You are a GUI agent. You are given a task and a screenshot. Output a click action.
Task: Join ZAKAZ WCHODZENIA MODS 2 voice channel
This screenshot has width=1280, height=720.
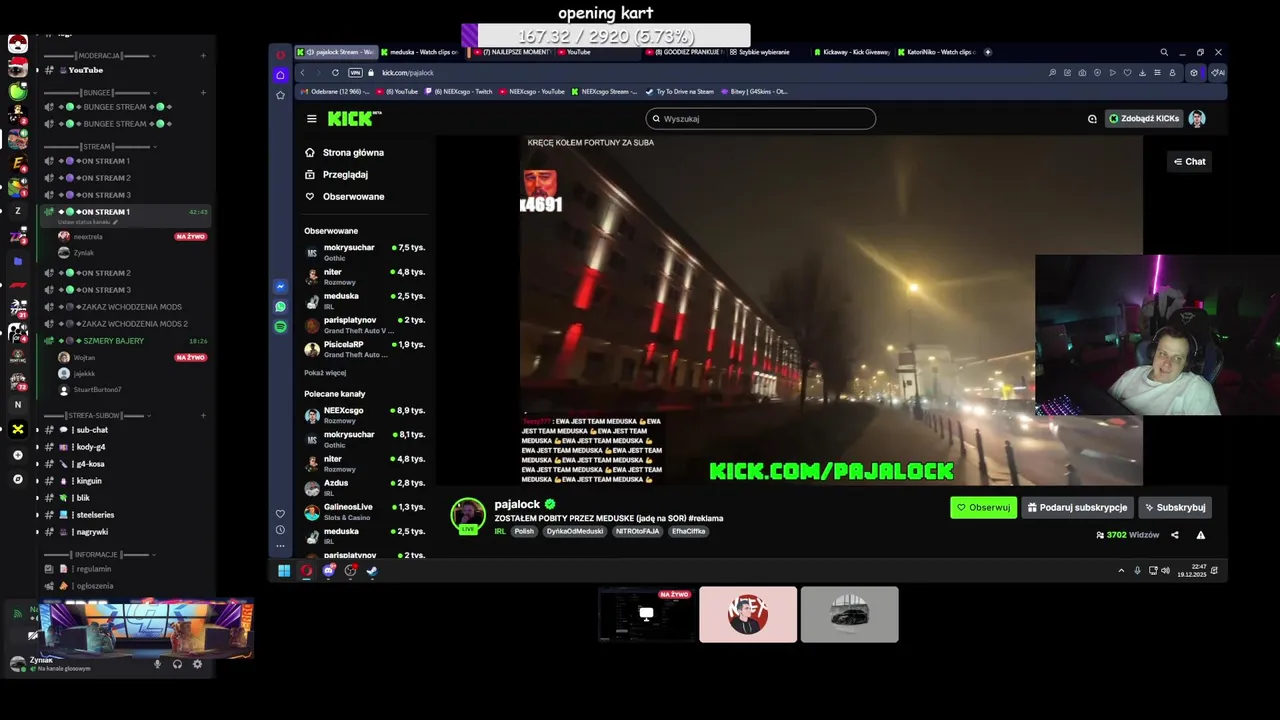125,324
